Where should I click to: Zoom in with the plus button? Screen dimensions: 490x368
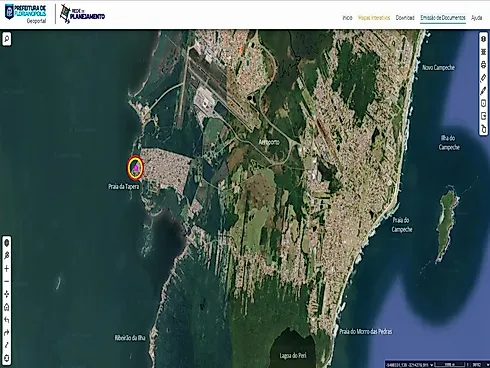coord(6,269)
